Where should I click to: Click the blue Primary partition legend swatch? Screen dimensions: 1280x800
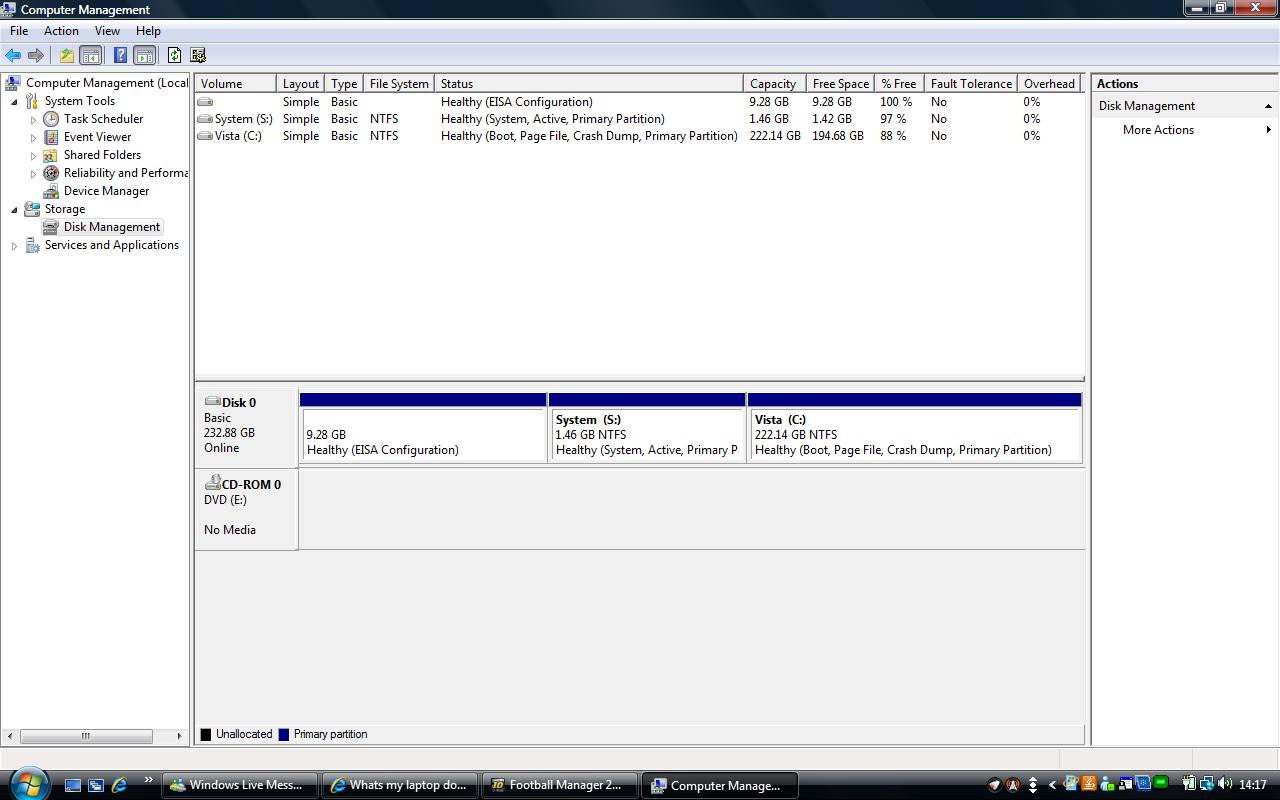click(x=284, y=734)
